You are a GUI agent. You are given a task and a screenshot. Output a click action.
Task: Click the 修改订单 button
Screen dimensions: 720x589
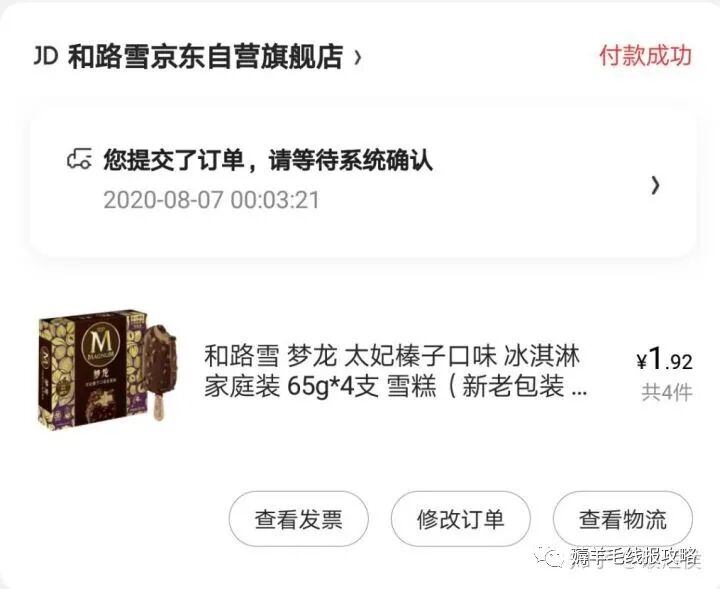click(461, 519)
